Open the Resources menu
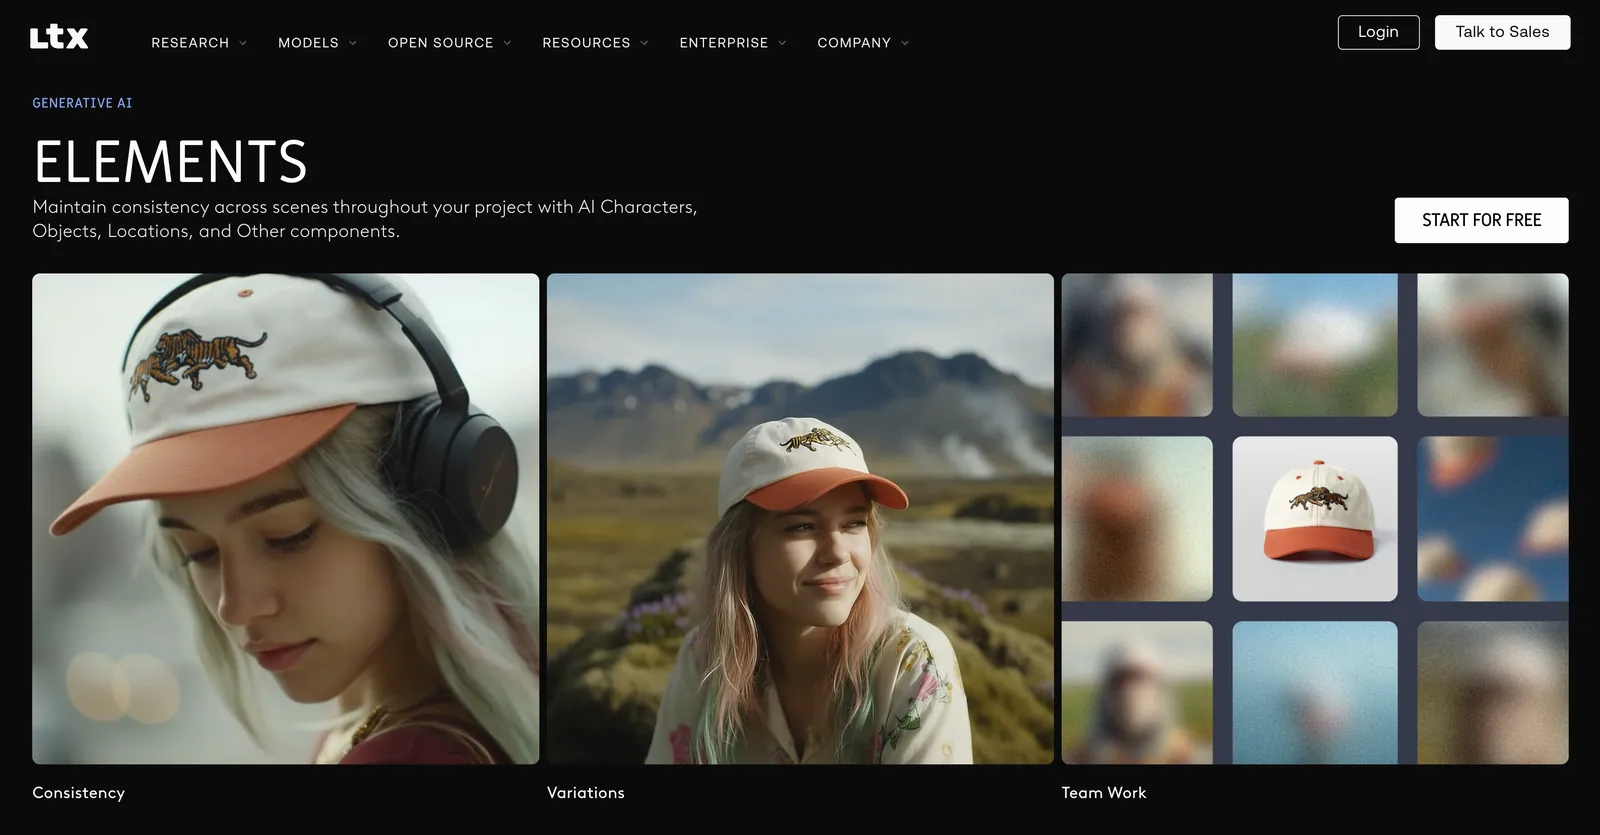 click(596, 43)
